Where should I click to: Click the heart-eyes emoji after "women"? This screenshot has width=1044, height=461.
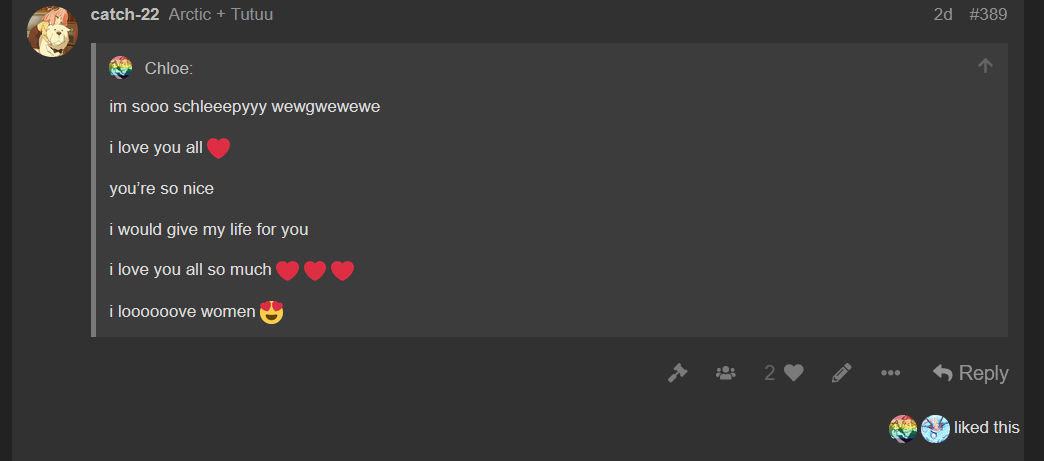pyautogui.click(x=272, y=311)
